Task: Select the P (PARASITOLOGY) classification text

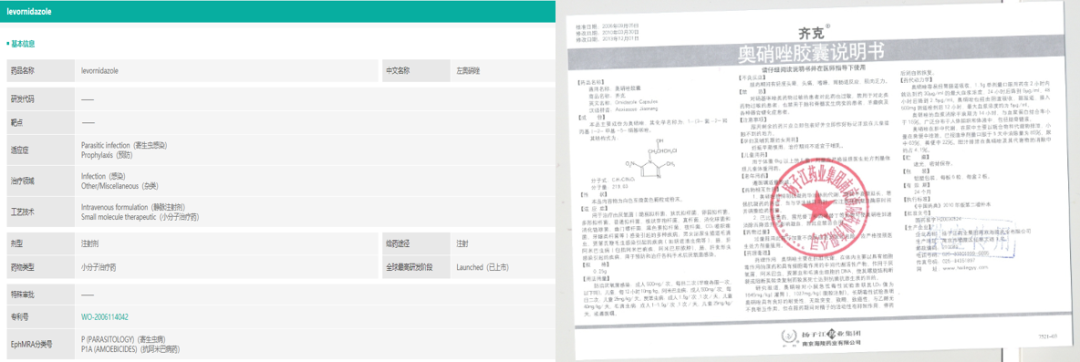Action: coord(123,340)
